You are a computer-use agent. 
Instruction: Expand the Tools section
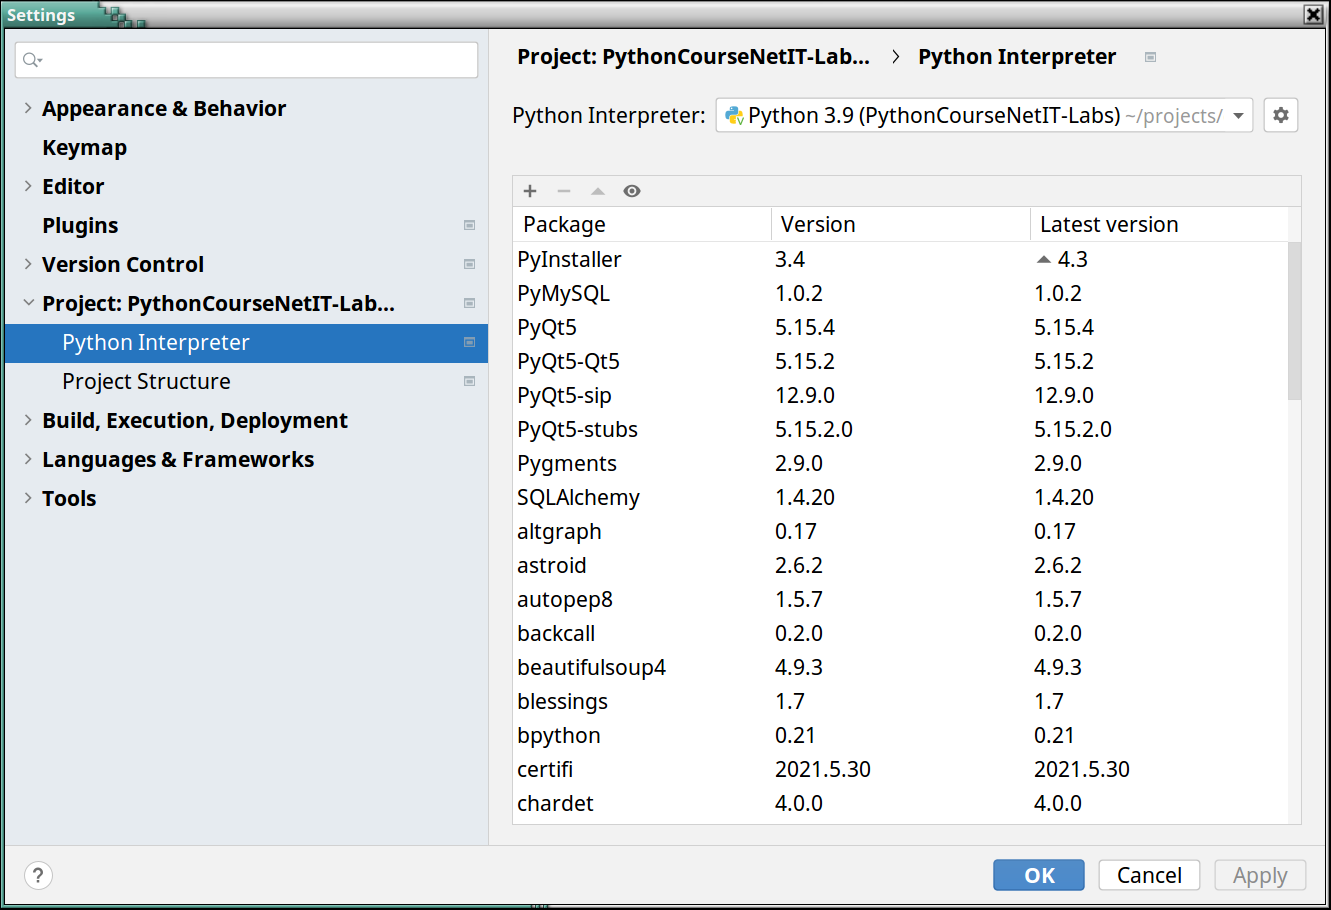(x=28, y=498)
